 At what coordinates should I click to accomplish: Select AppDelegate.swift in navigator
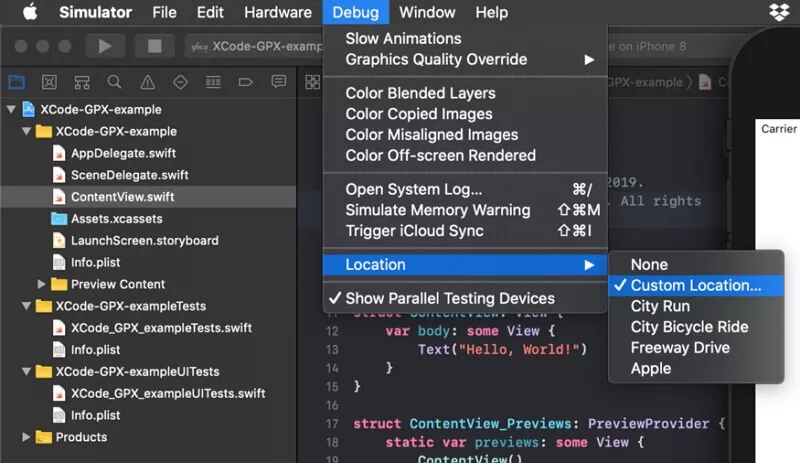click(x=123, y=153)
